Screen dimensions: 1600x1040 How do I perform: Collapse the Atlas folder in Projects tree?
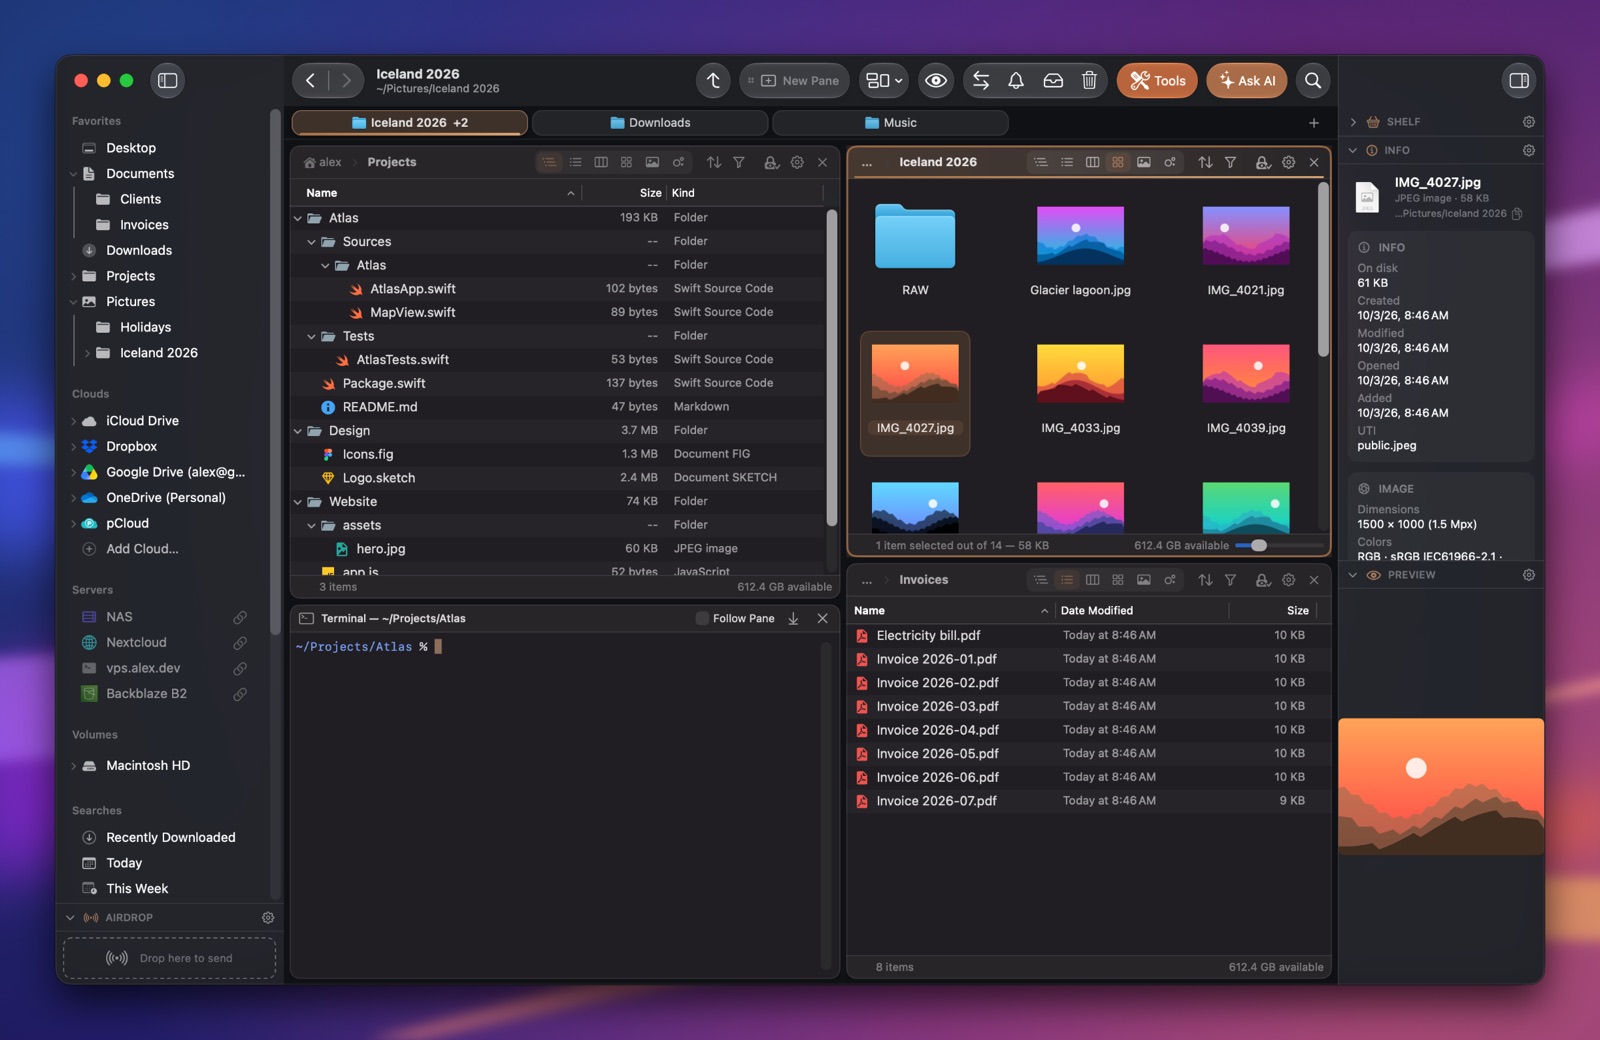click(298, 218)
